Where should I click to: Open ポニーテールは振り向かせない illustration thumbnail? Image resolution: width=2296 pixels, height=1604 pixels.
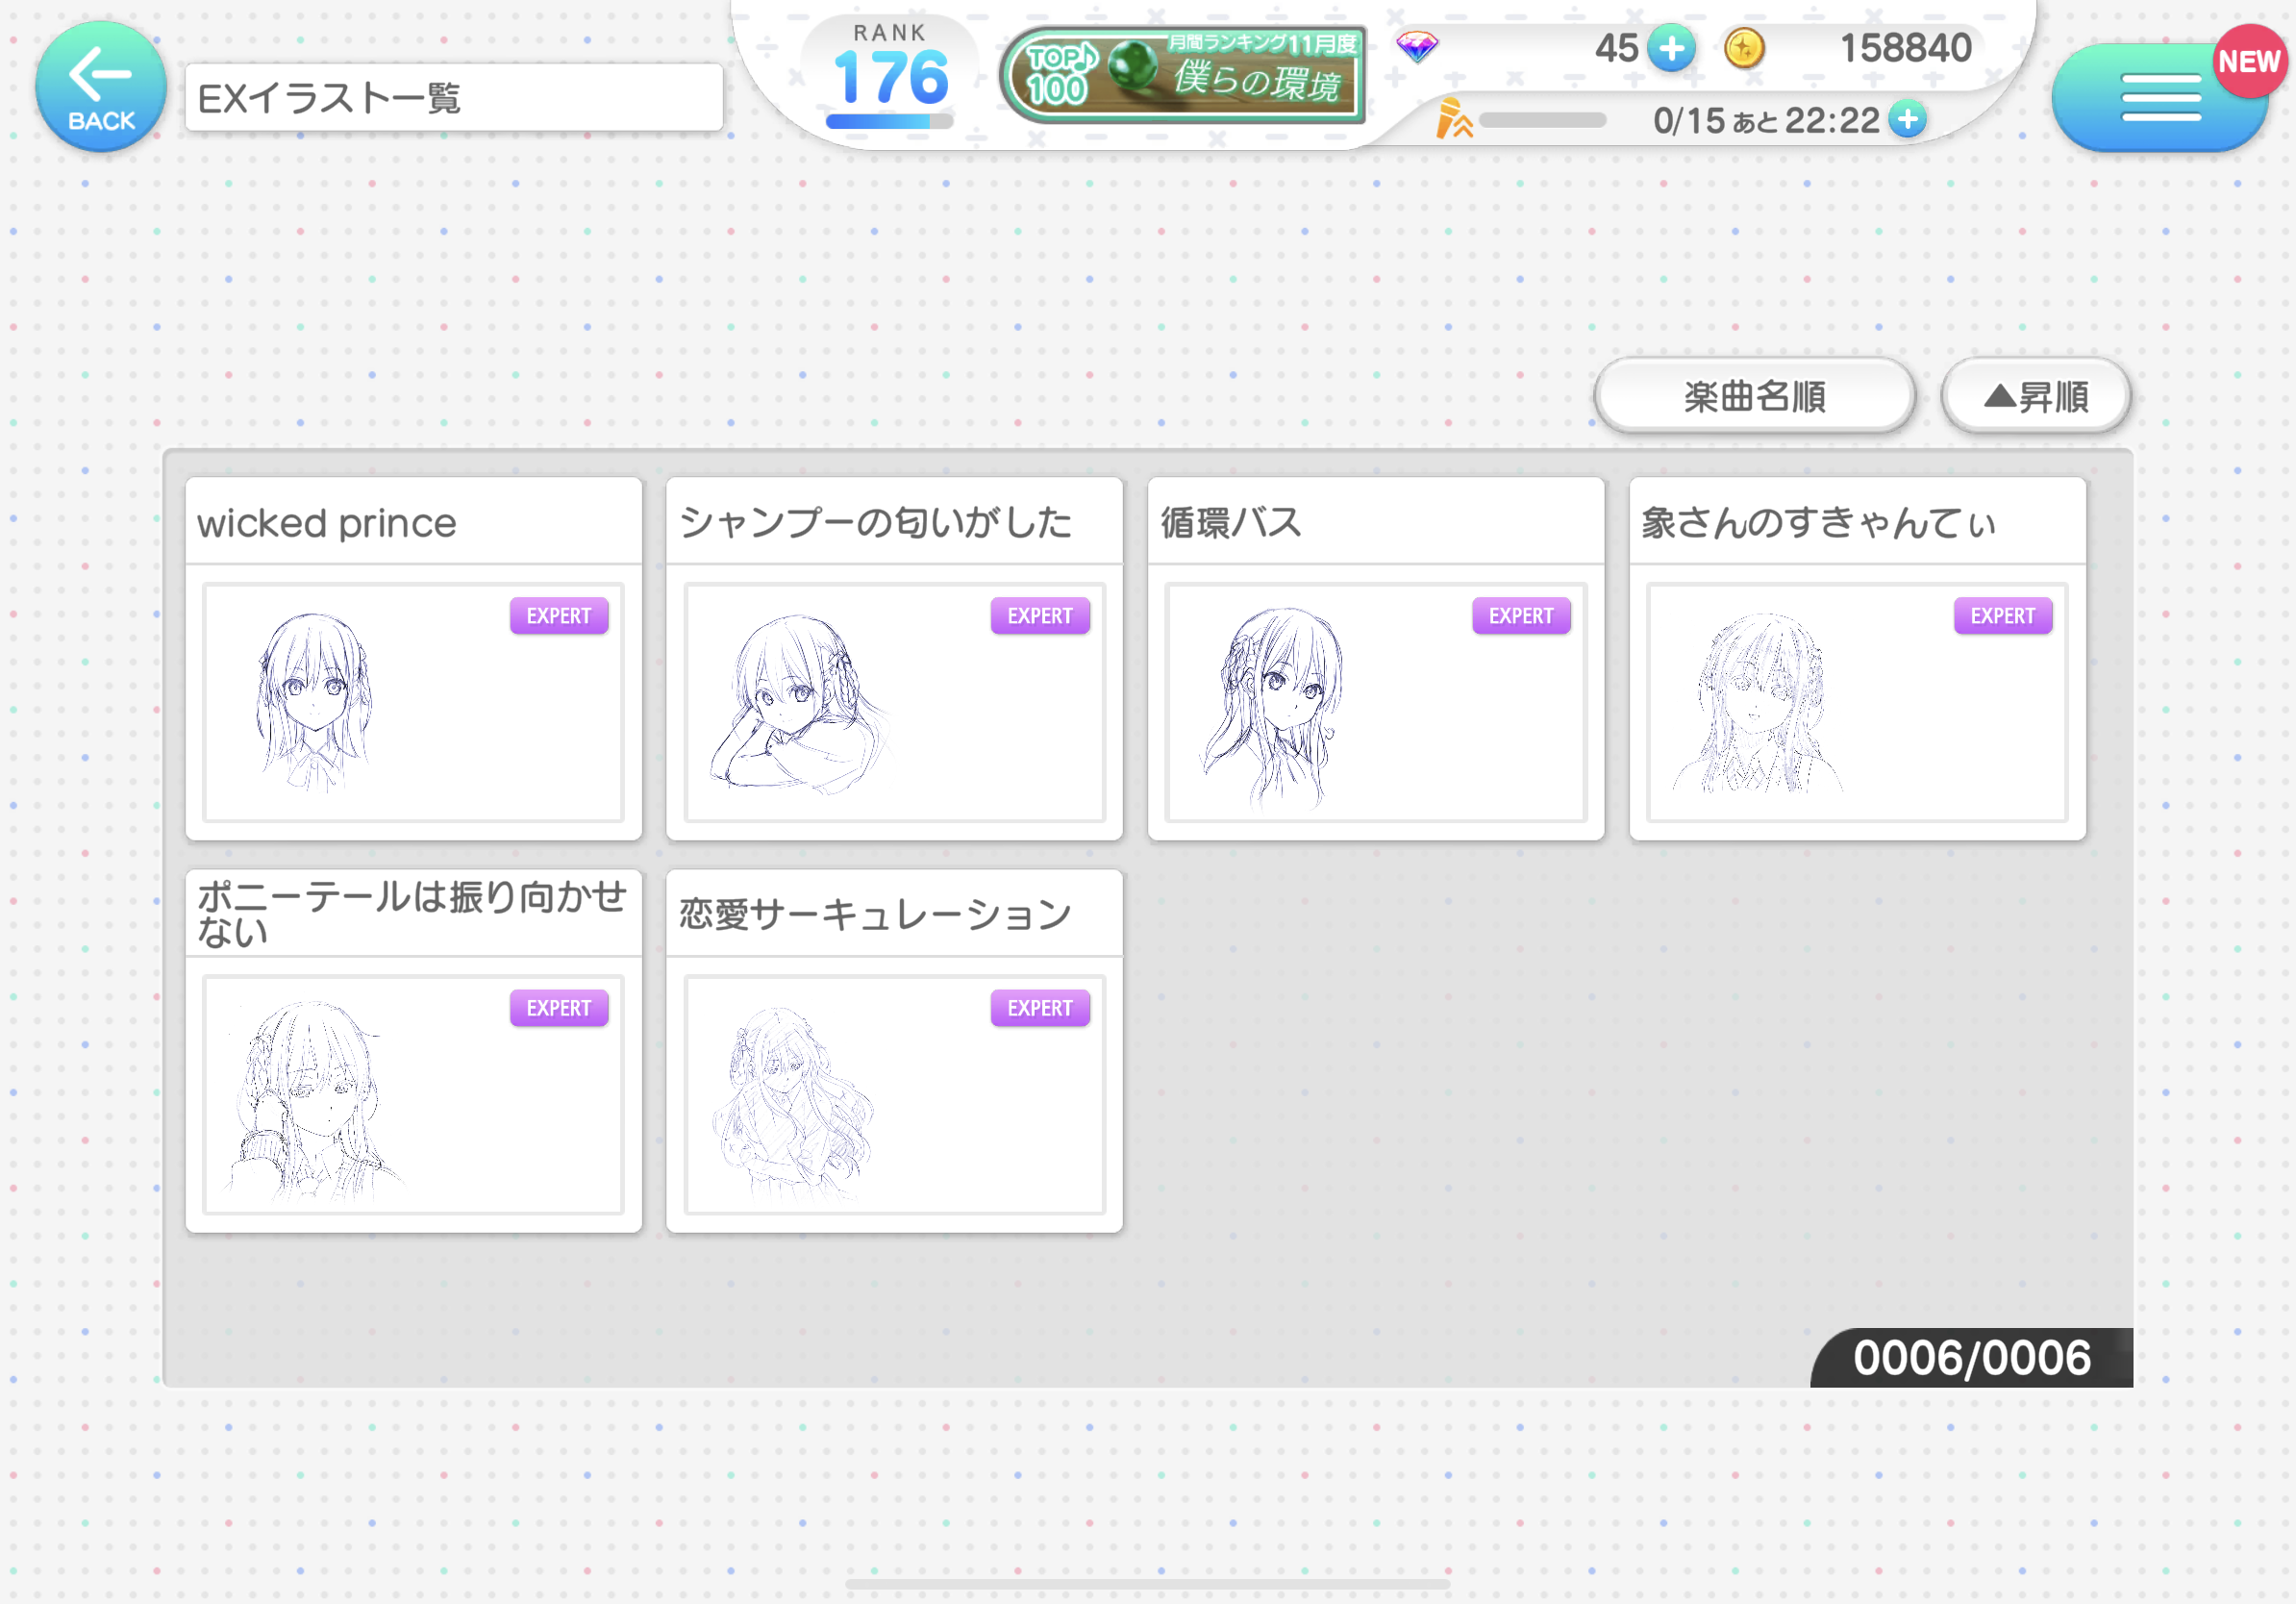click(x=413, y=1094)
